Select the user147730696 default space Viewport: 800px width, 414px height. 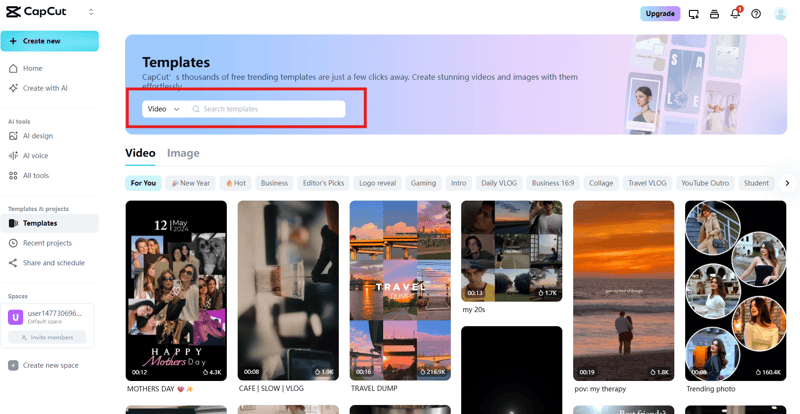47,317
